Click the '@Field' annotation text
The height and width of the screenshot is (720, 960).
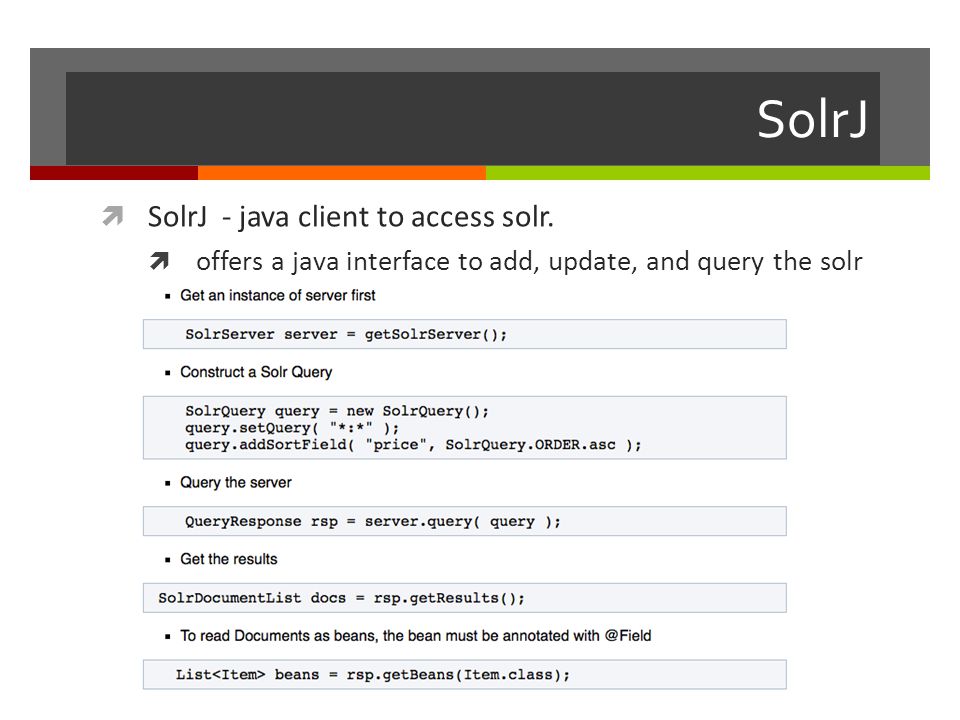tap(628, 636)
